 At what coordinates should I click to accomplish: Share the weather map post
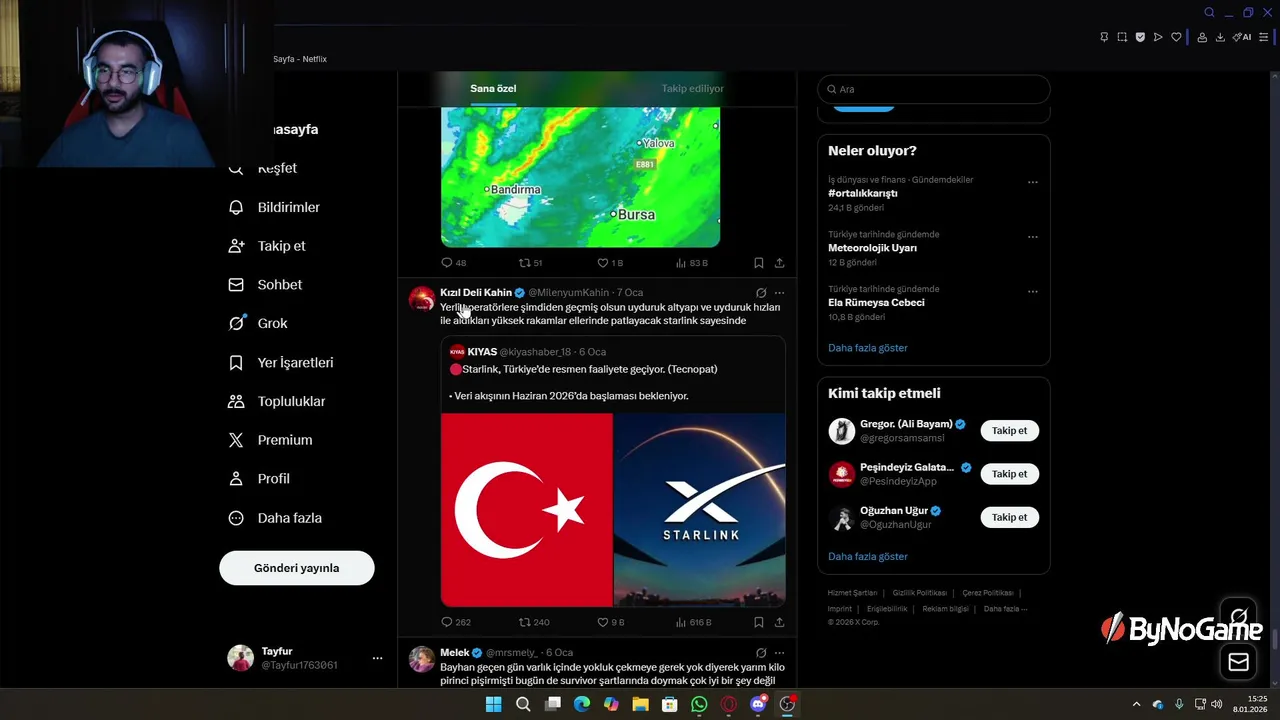coord(780,263)
